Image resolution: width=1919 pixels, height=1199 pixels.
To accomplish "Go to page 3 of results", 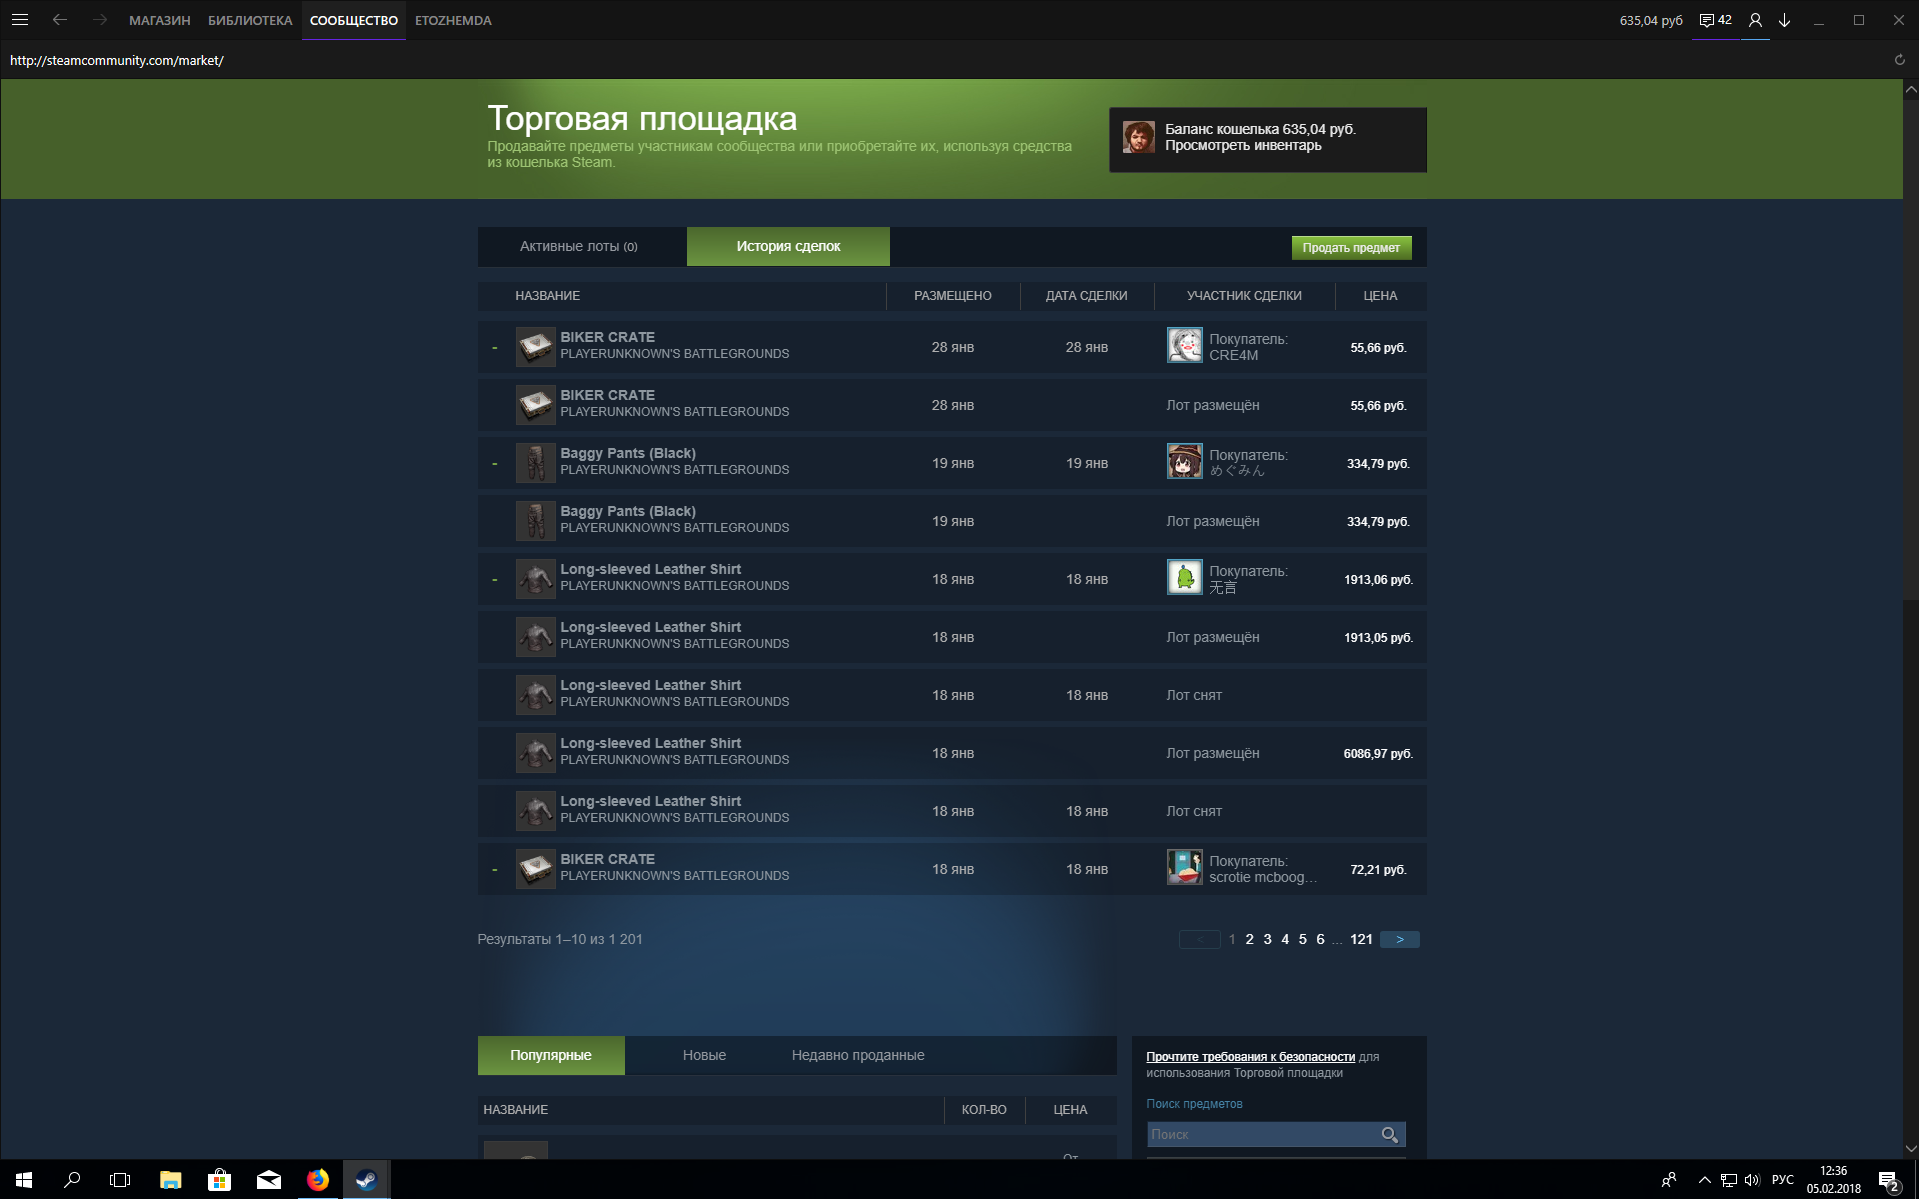I will click(1267, 939).
